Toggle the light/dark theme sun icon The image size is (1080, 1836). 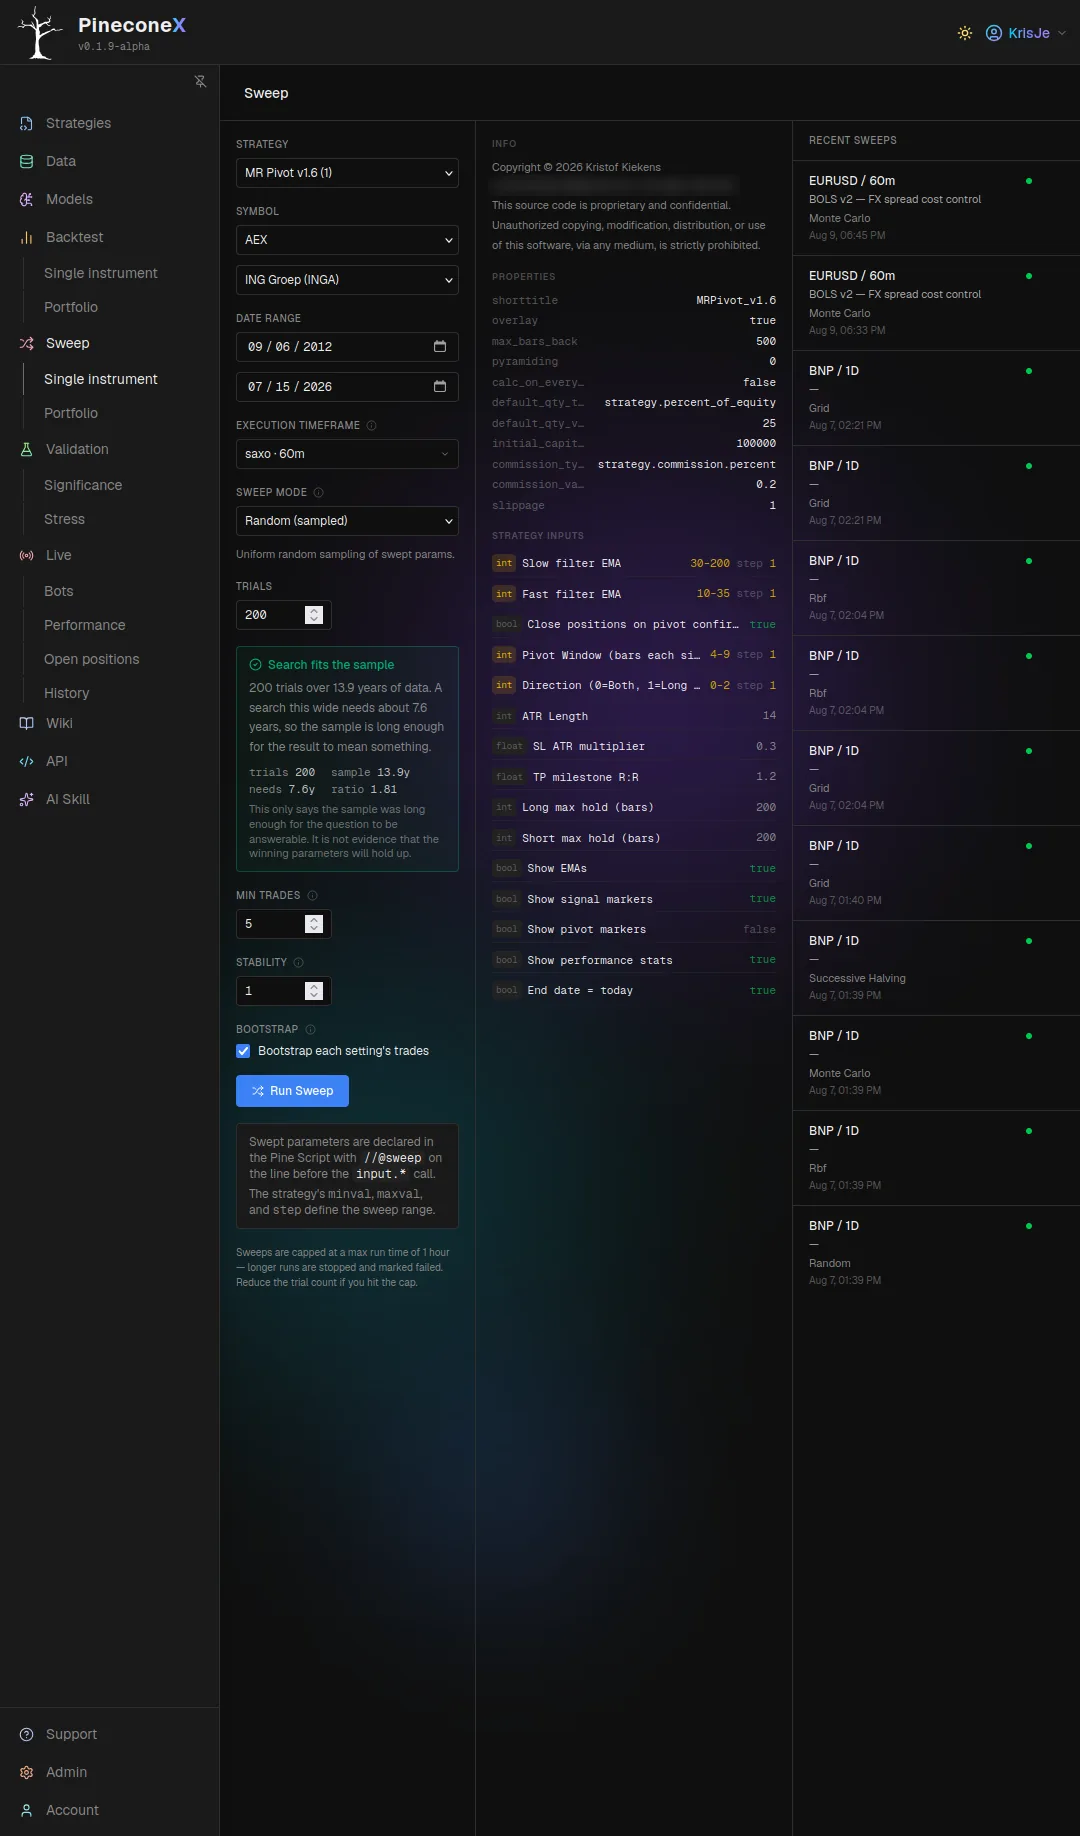(x=964, y=33)
